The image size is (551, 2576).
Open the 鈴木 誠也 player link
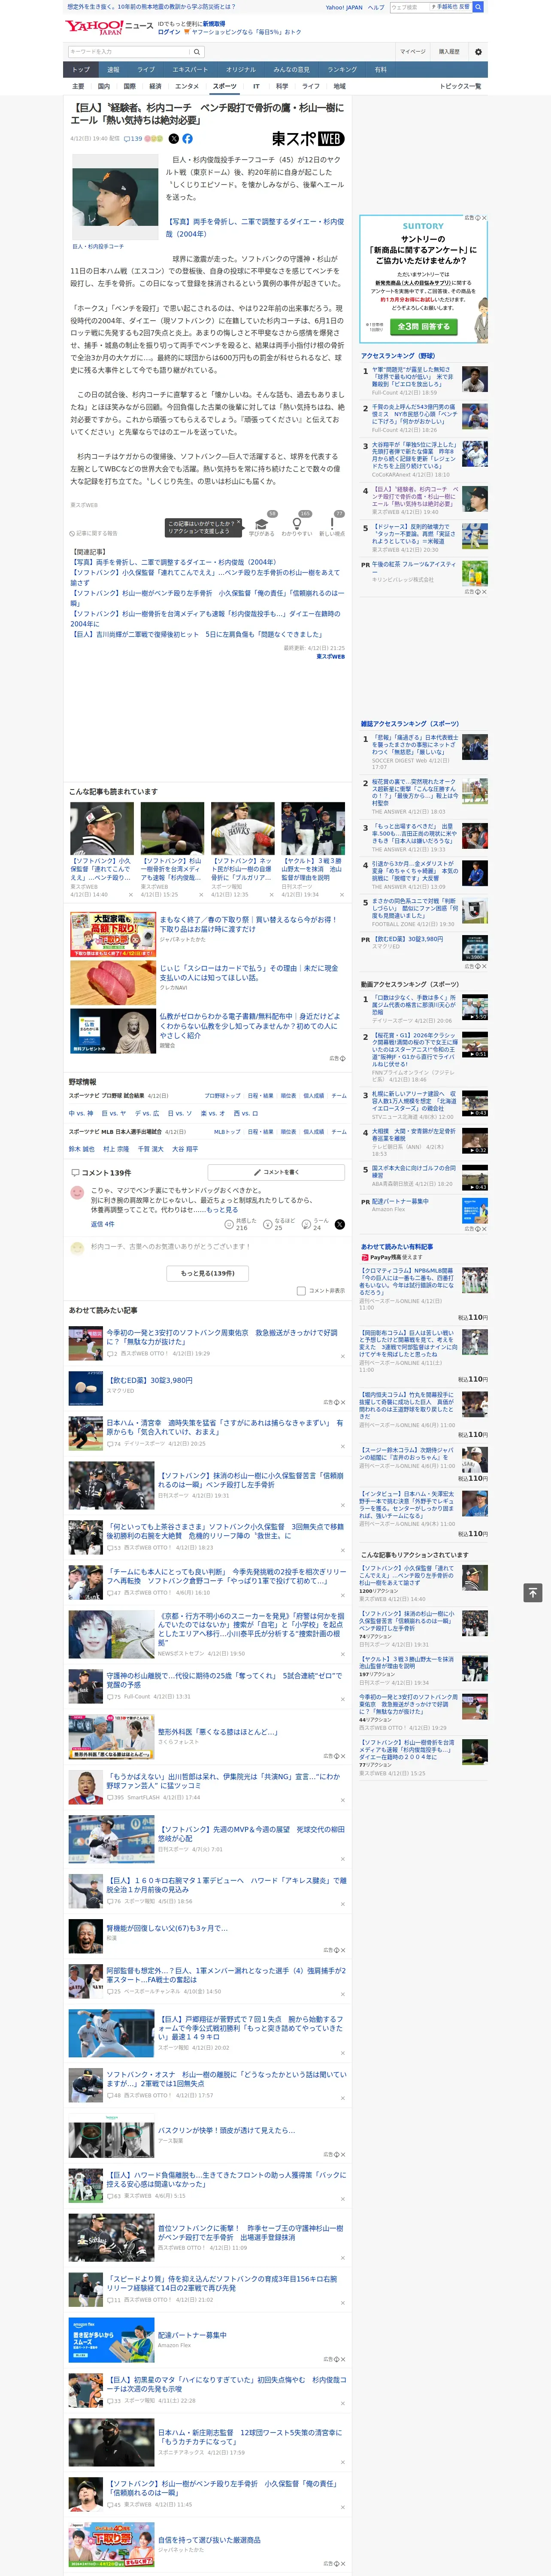82,1149
